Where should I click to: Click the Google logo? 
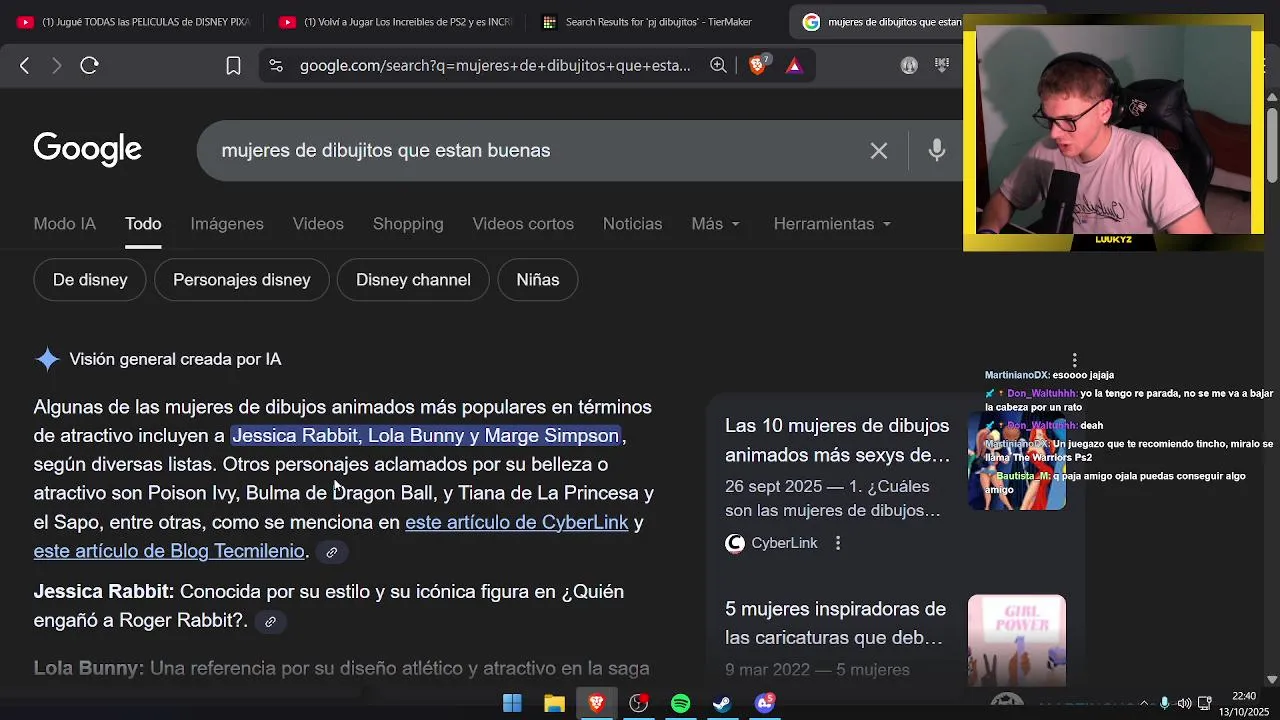coord(88,149)
